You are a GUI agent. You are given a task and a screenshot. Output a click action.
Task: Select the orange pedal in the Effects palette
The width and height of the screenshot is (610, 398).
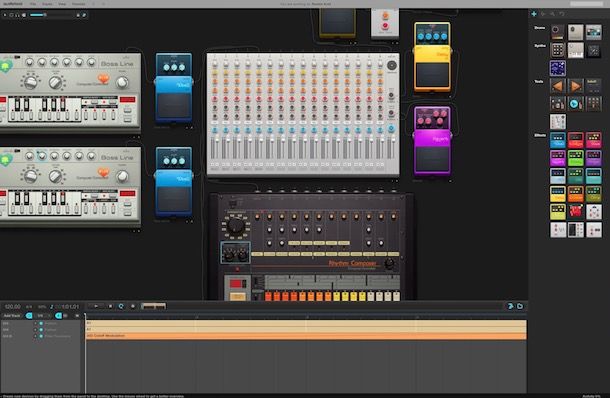(x=575, y=194)
